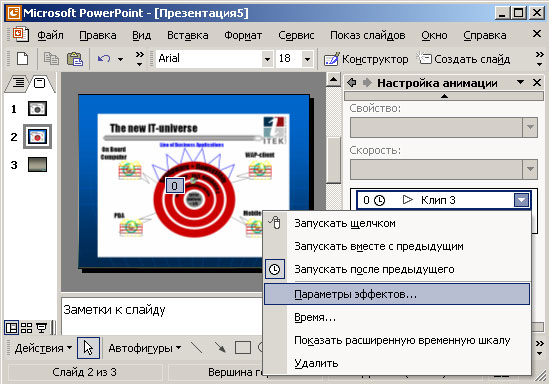
Task: Click the Copy icon in toolbar
Action: 51,59
